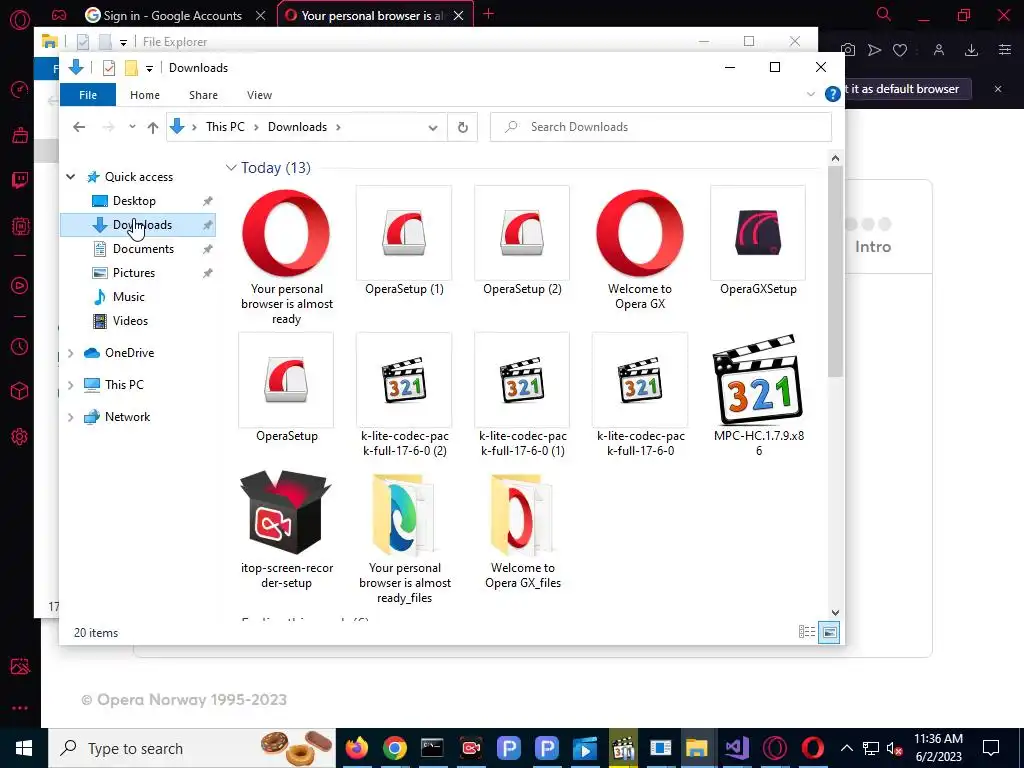Collapse the Today (13) group

[231, 168]
